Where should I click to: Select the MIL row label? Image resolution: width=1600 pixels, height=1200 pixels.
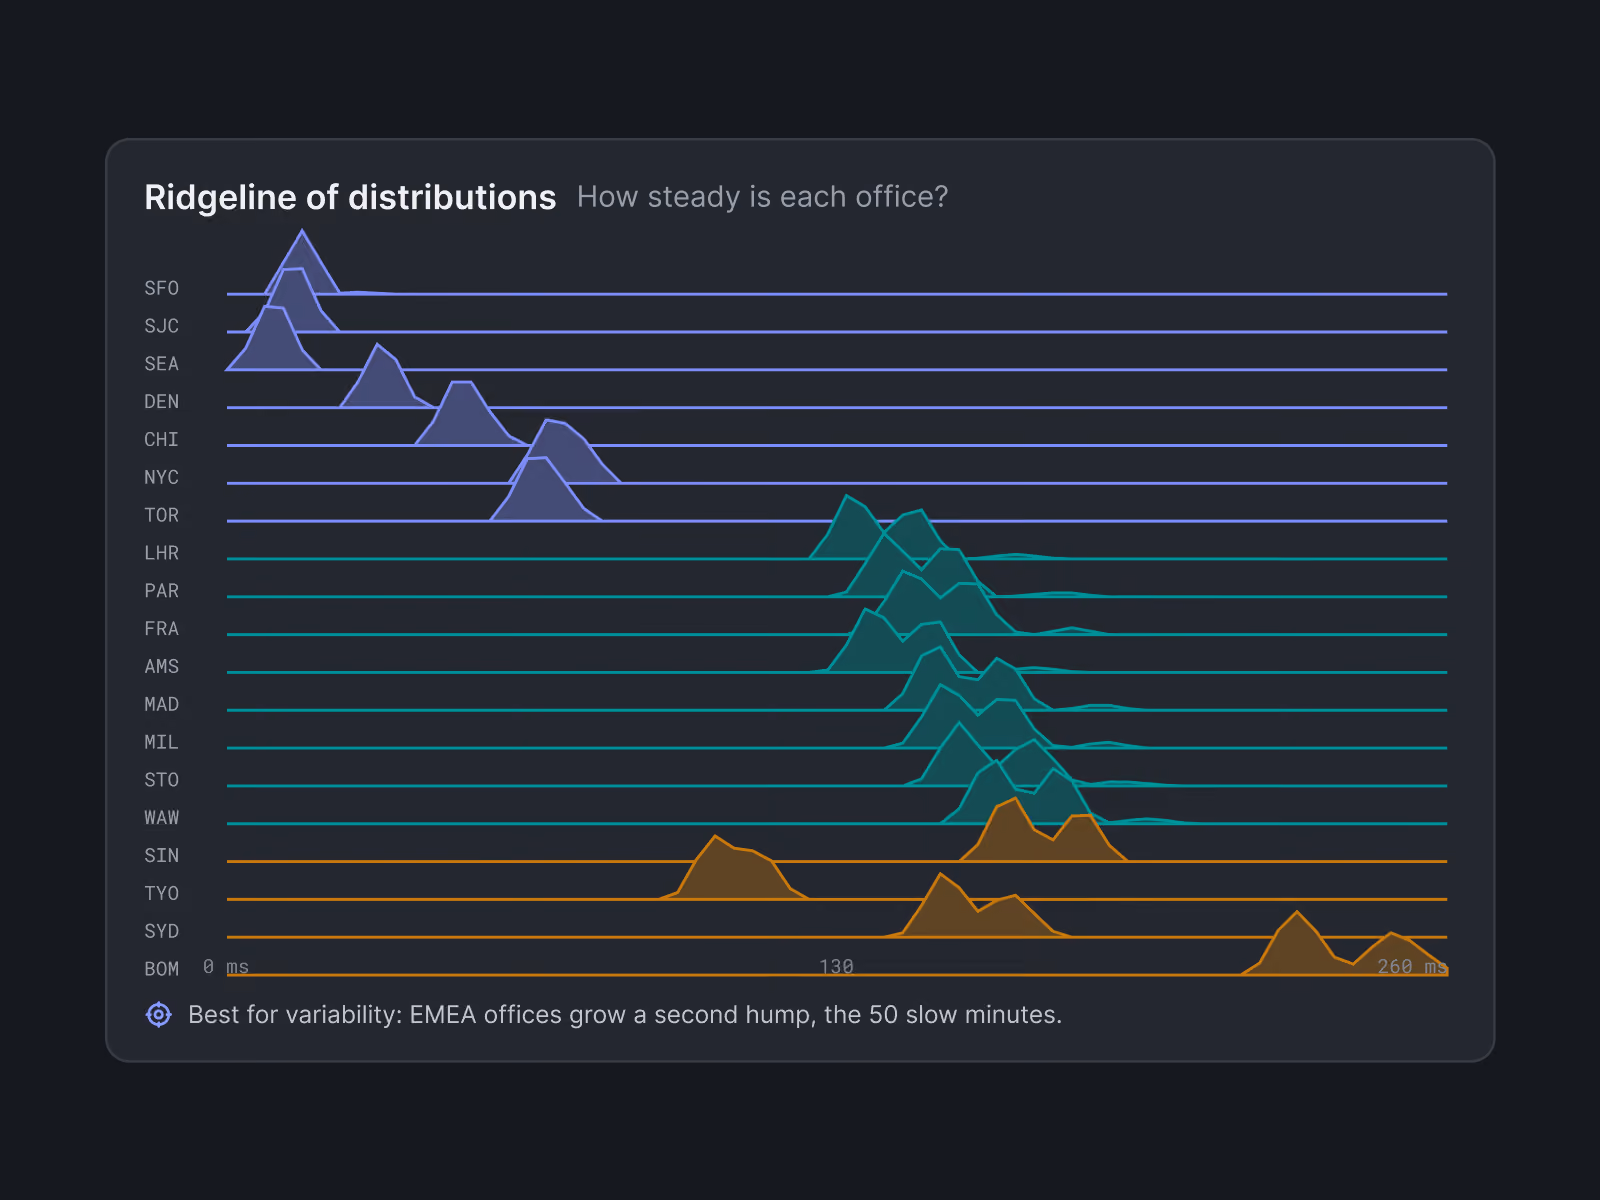point(161,742)
